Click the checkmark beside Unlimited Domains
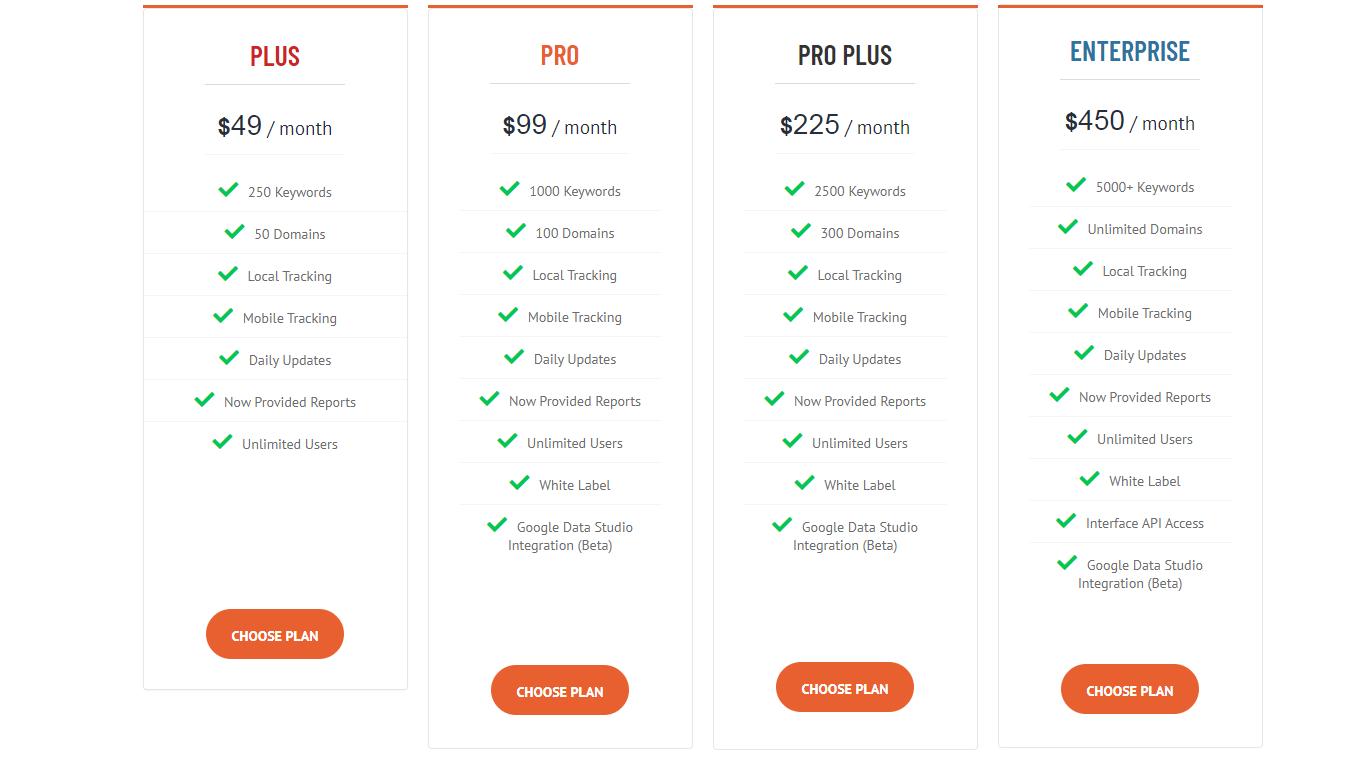Screen dimensions: 1352x762 pyautogui.click(x=1068, y=226)
